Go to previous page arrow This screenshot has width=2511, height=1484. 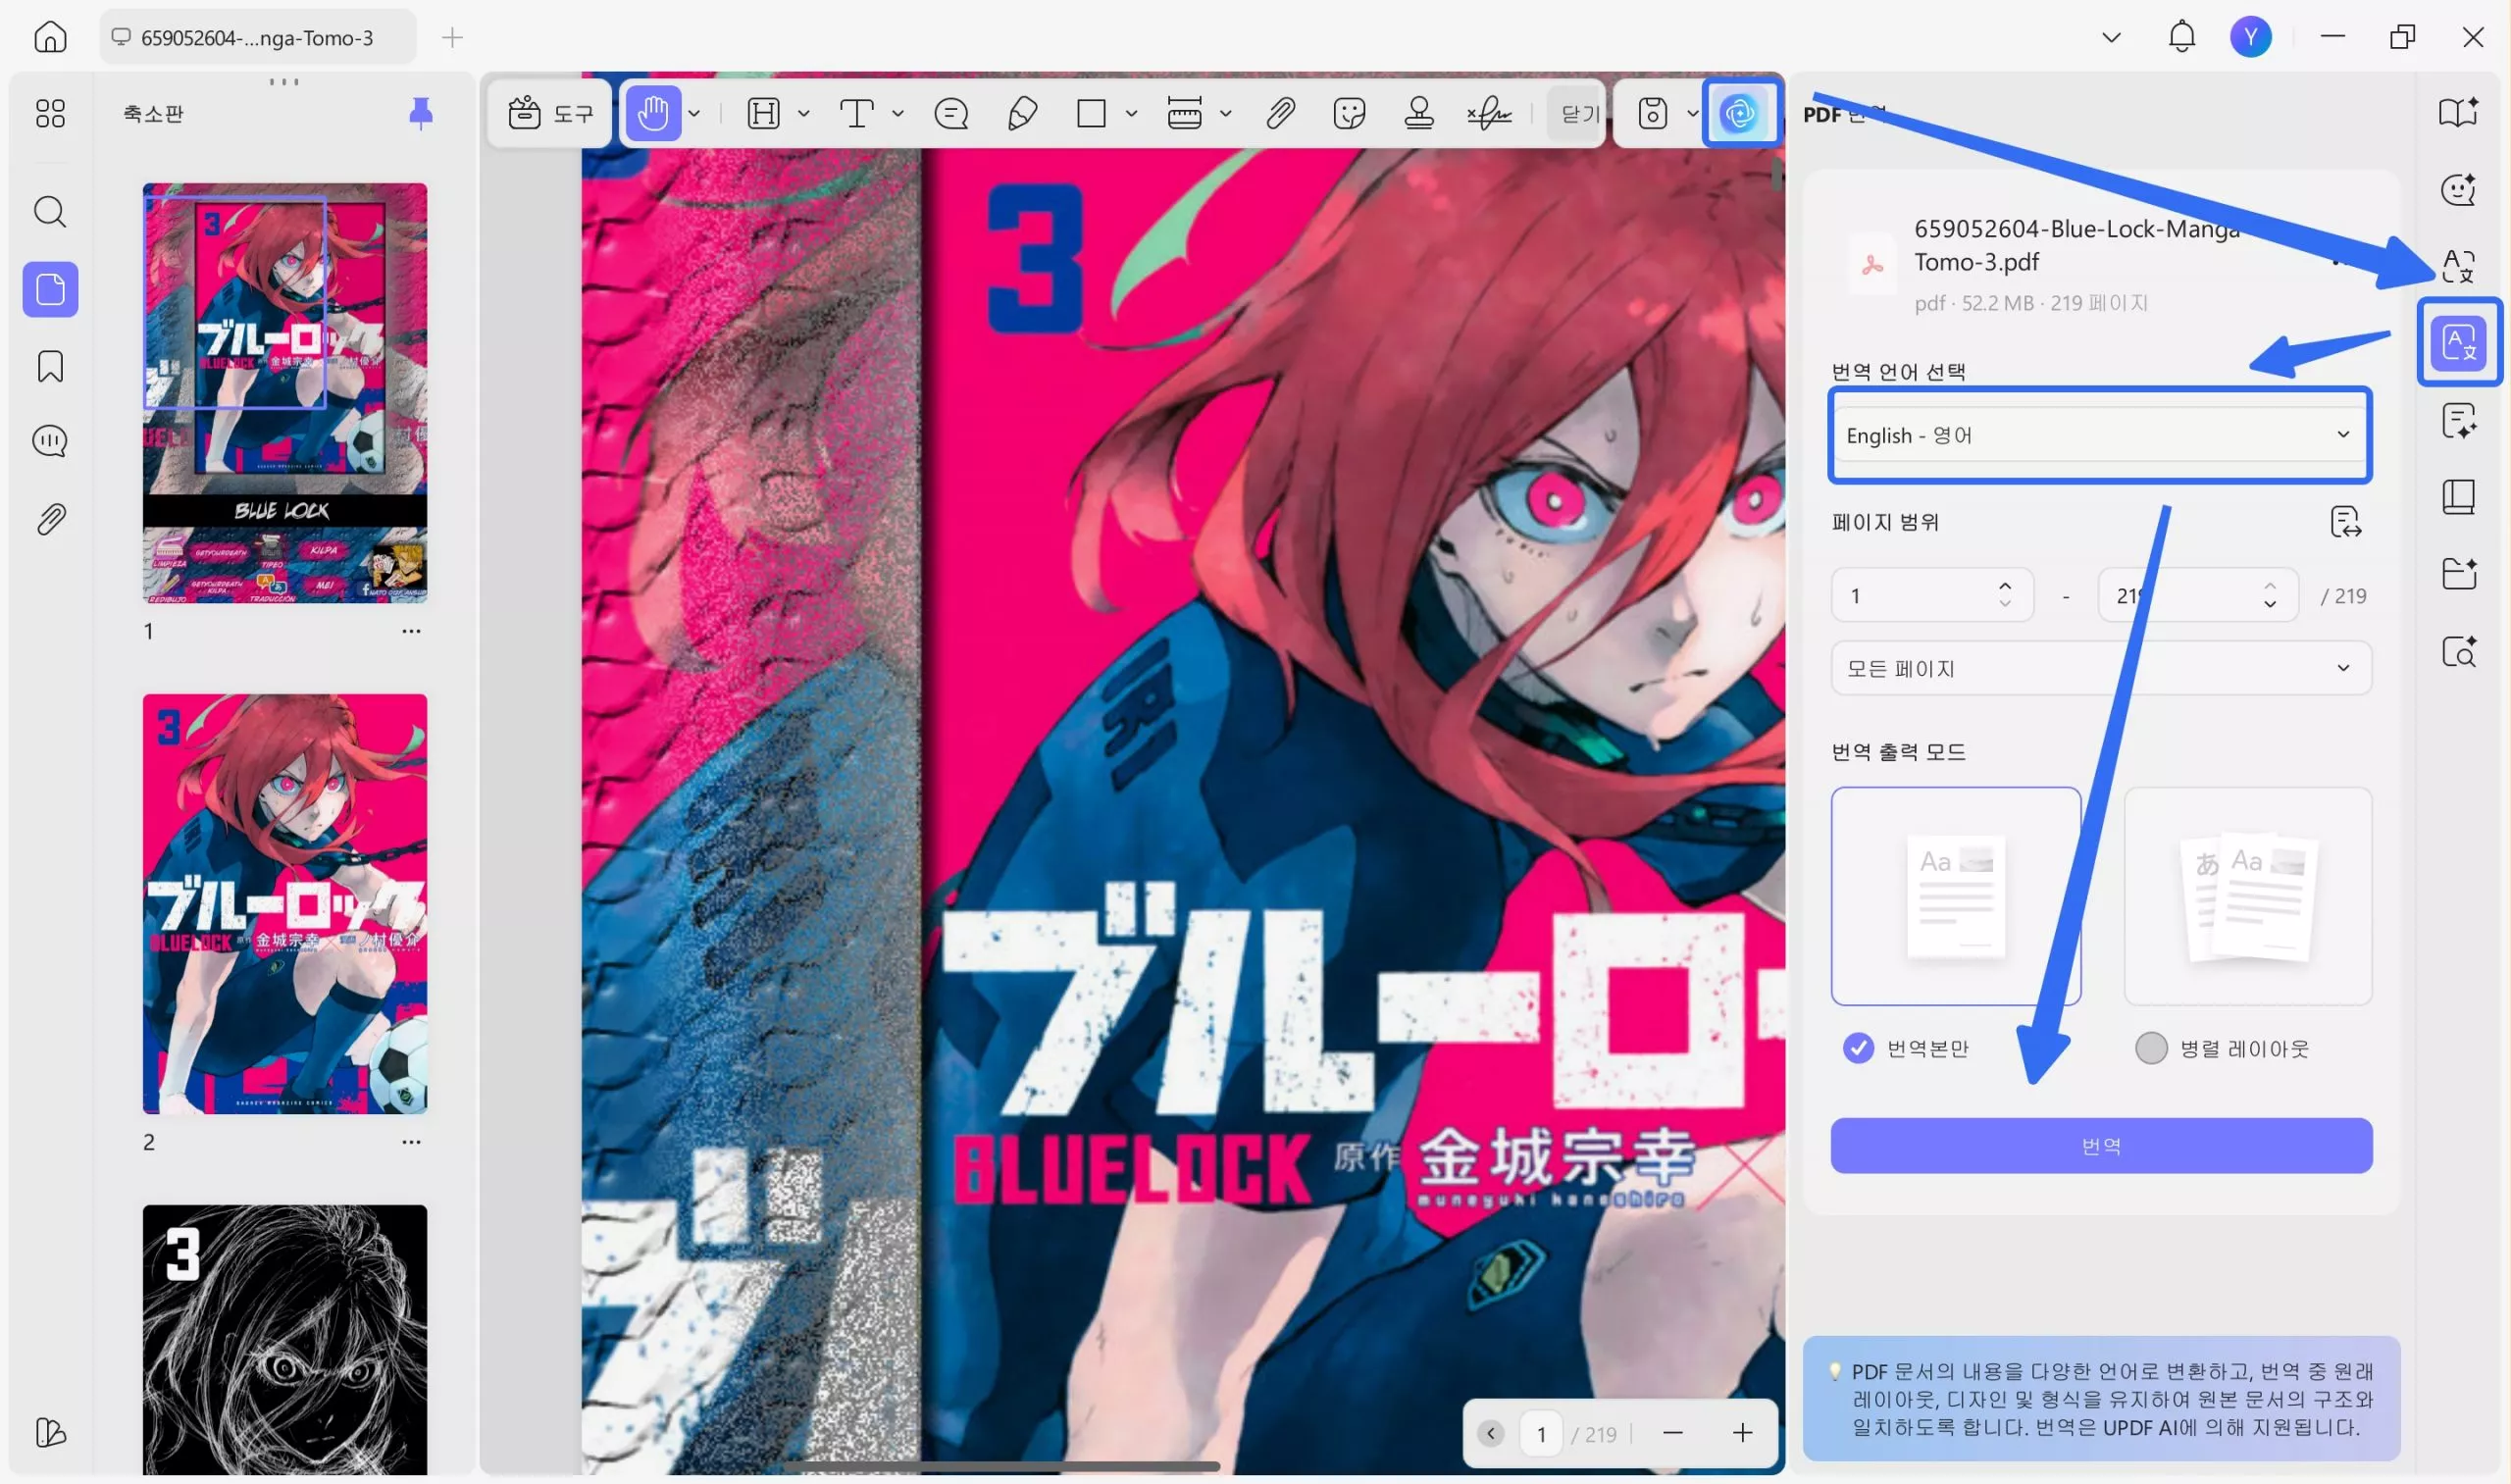coord(1490,1434)
